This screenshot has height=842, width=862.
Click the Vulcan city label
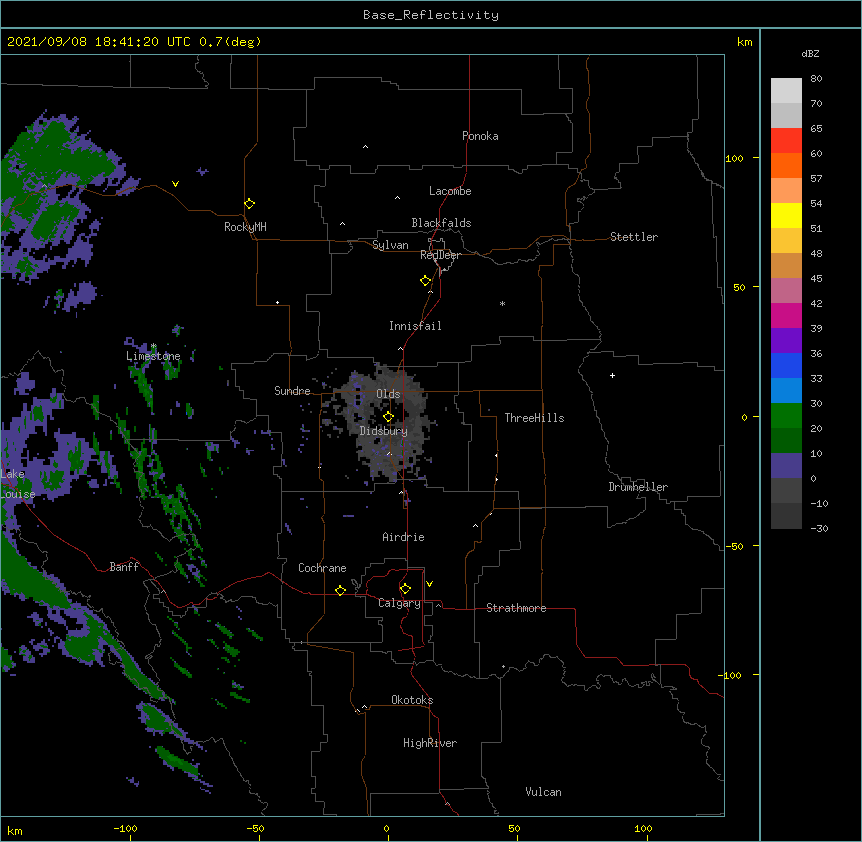543,792
